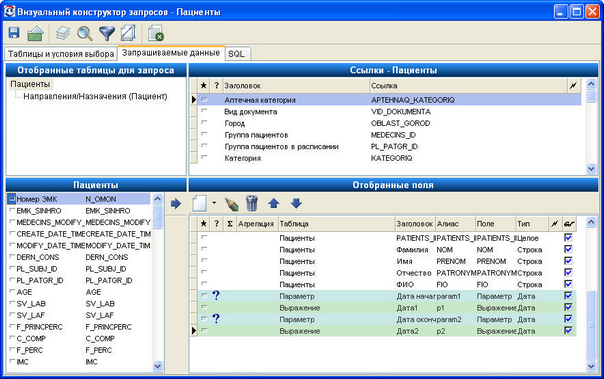Uncheck visible checkbox in Отчество row

point(568,272)
